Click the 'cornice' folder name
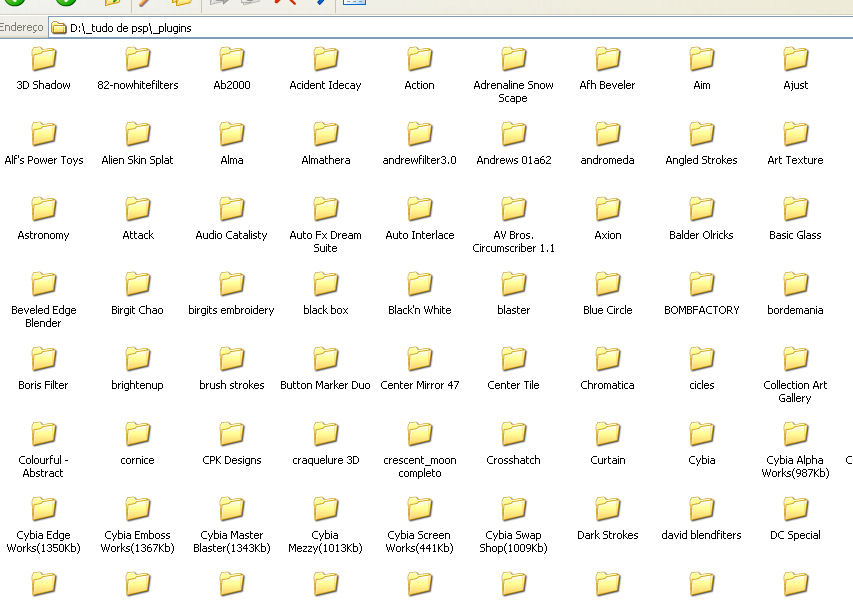 pos(138,460)
